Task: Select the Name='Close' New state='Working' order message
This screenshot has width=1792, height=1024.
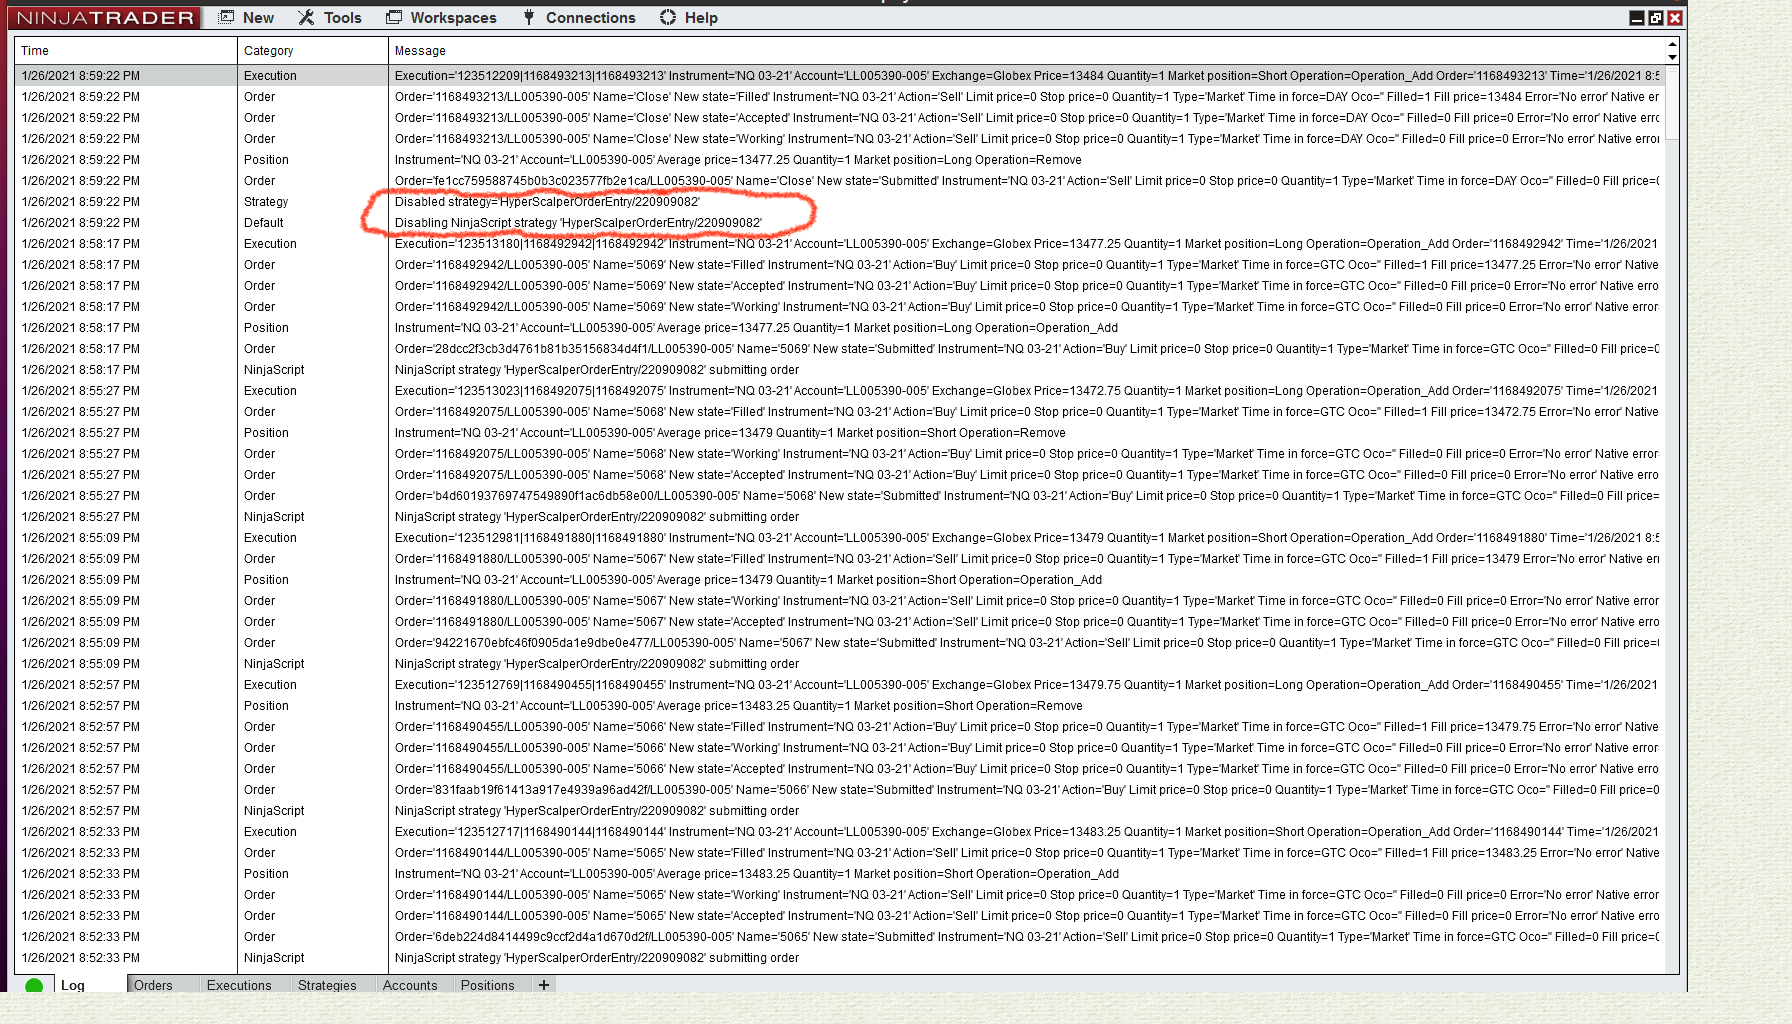Action: click(1027, 139)
